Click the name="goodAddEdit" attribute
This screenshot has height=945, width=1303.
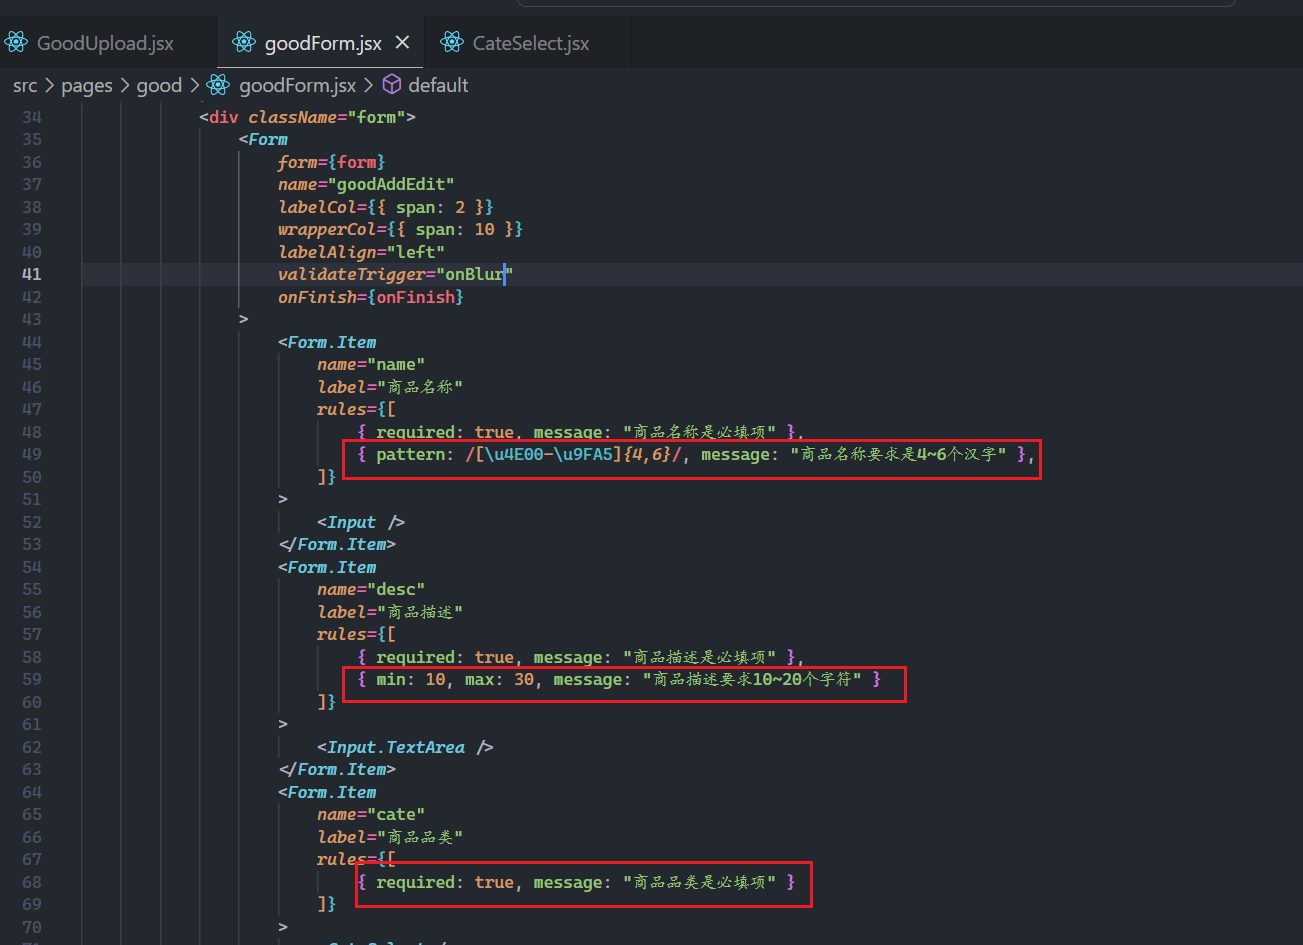pos(366,184)
